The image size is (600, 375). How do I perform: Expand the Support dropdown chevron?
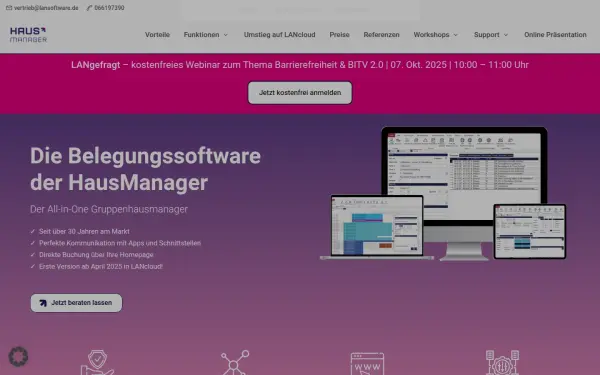pos(506,35)
